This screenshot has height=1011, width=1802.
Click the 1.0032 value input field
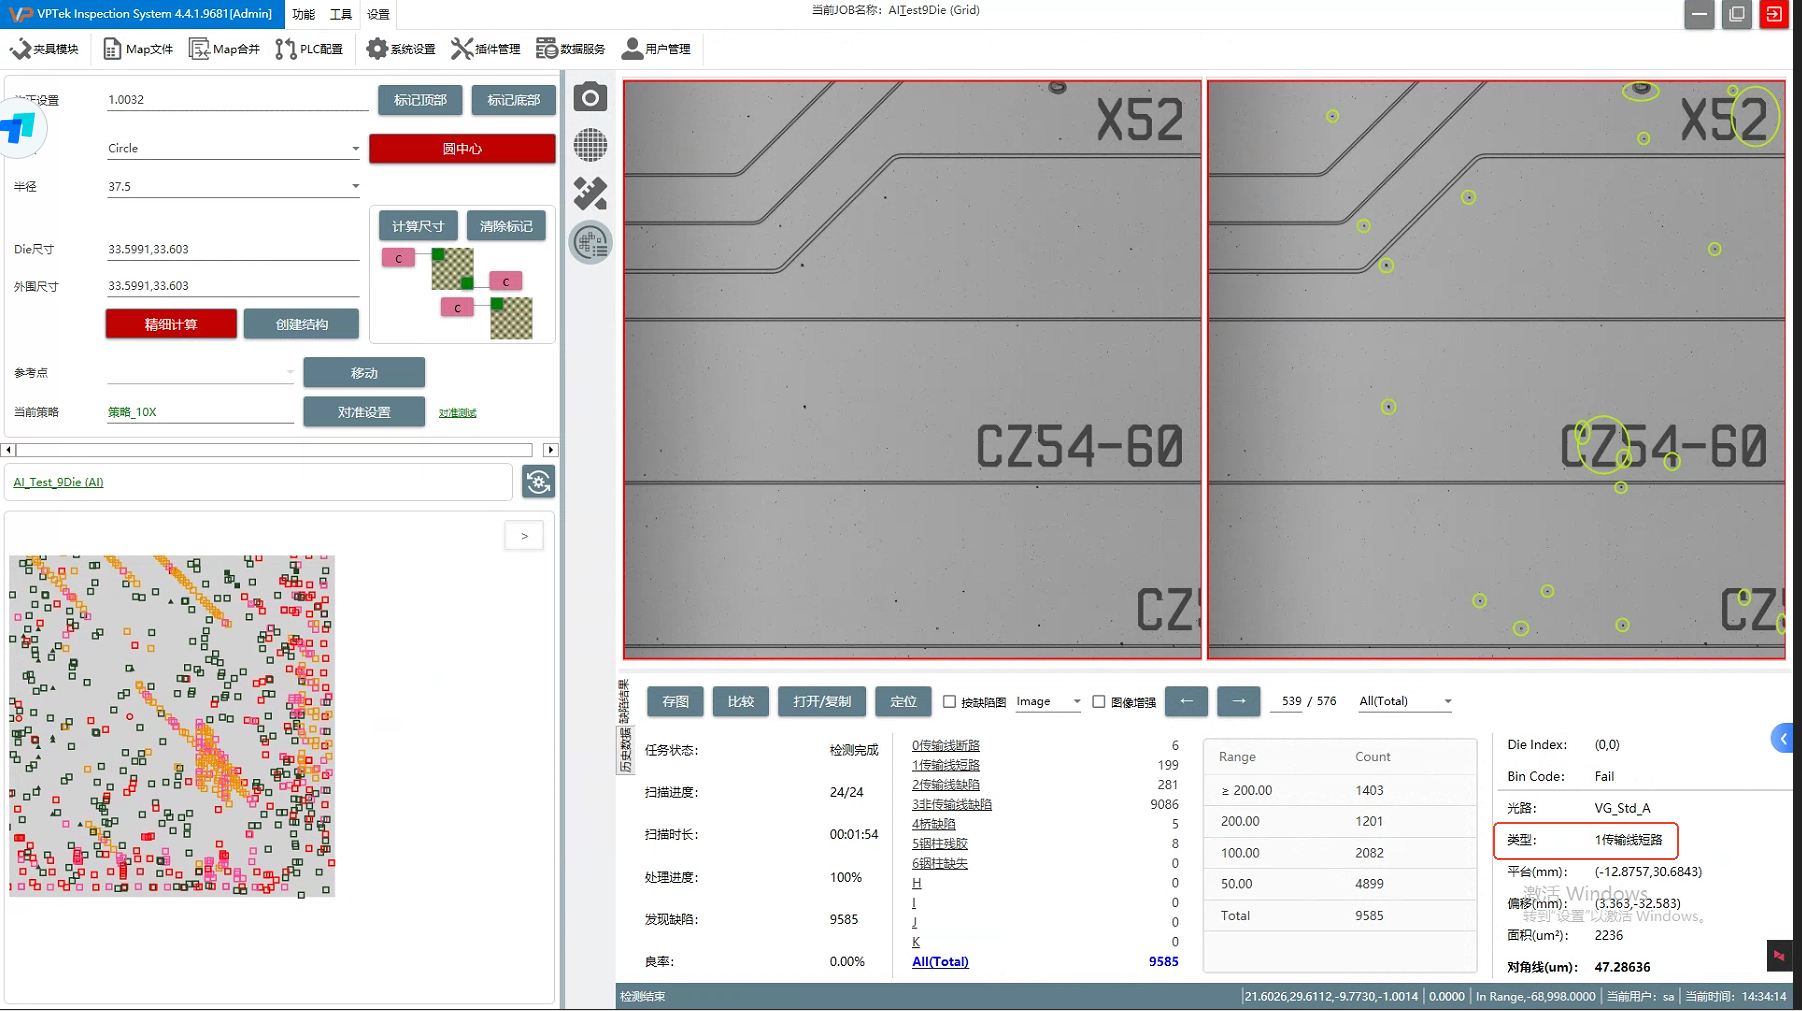click(x=238, y=100)
